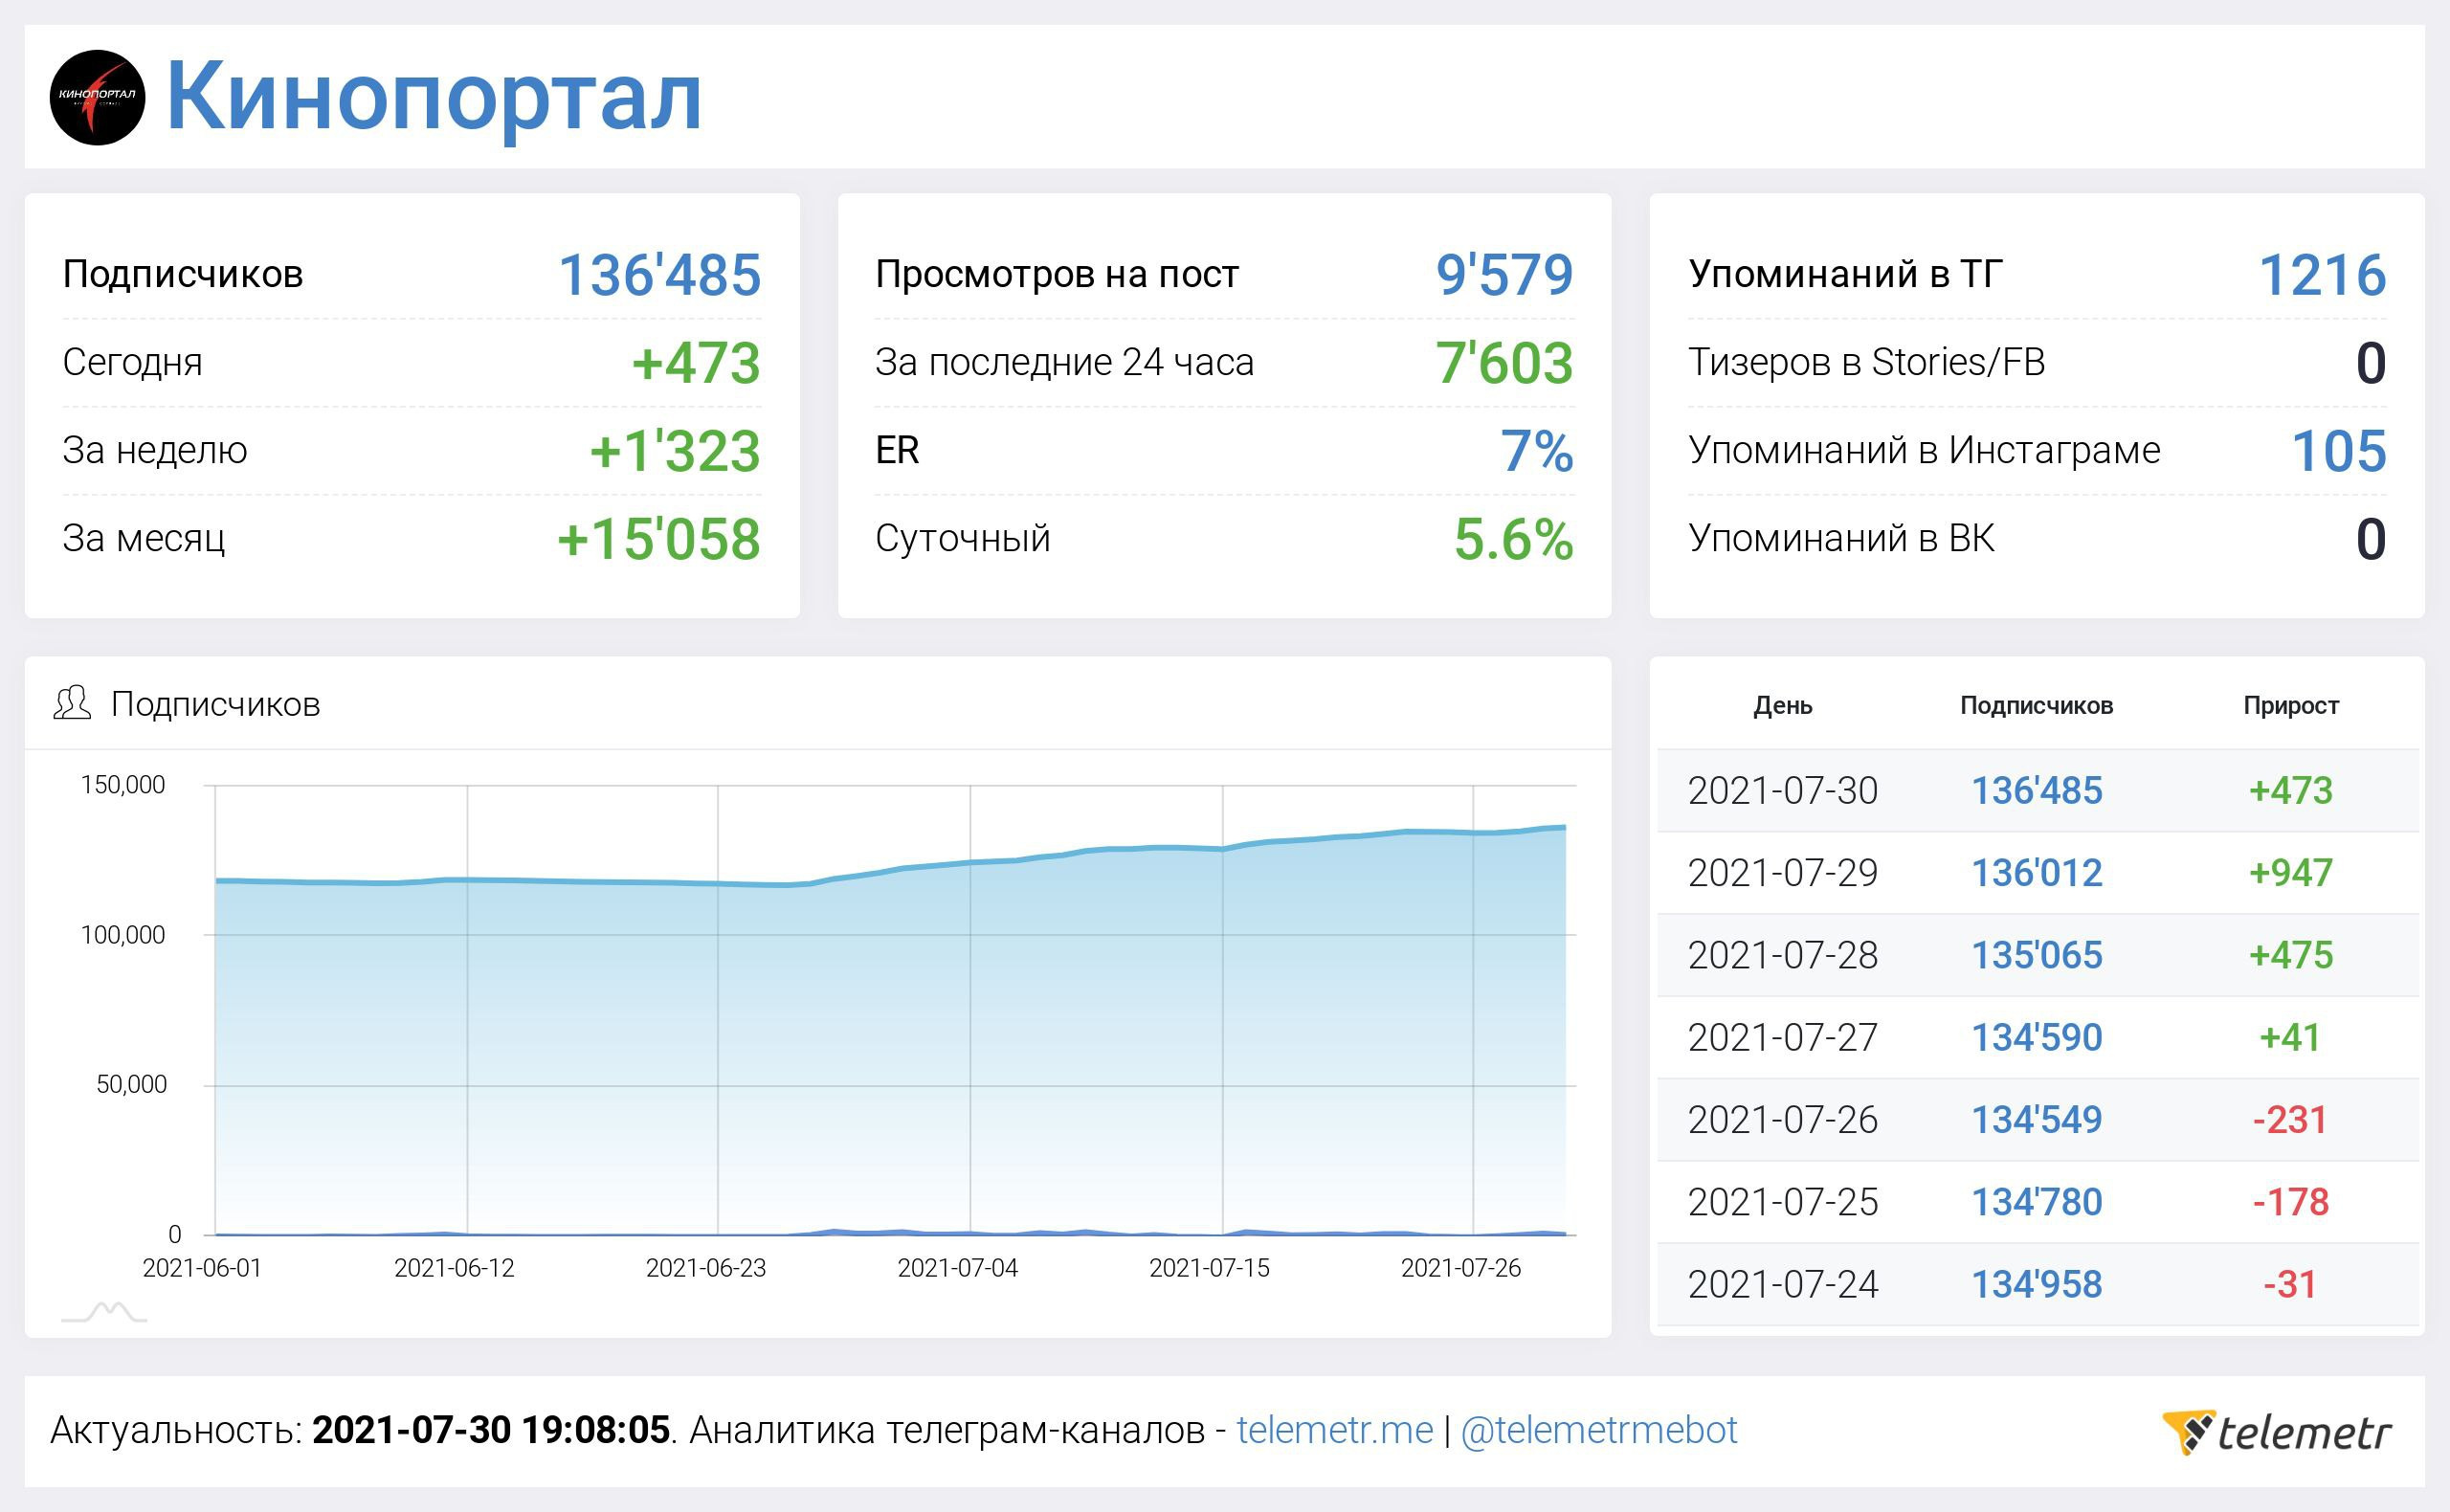Click the Упоминаний в ТГ label
The width and height of the screenshot is (2450, 1512).
point(1845,274)
